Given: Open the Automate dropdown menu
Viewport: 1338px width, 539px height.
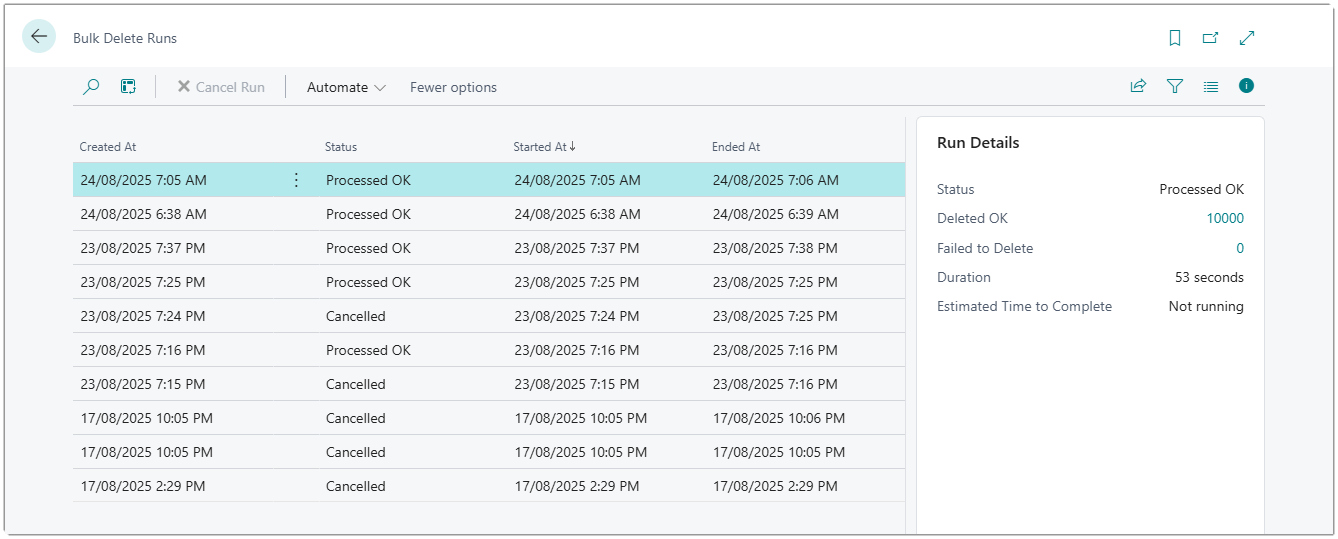Looking at the screenshot, I should pos(346,87).
